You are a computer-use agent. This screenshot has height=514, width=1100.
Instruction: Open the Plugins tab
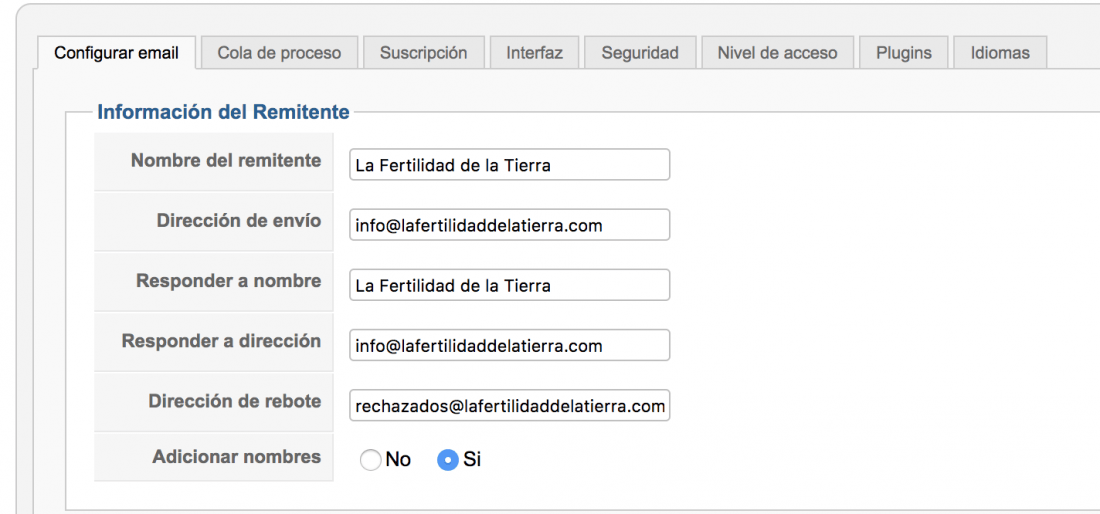click(x=904, y=53)
